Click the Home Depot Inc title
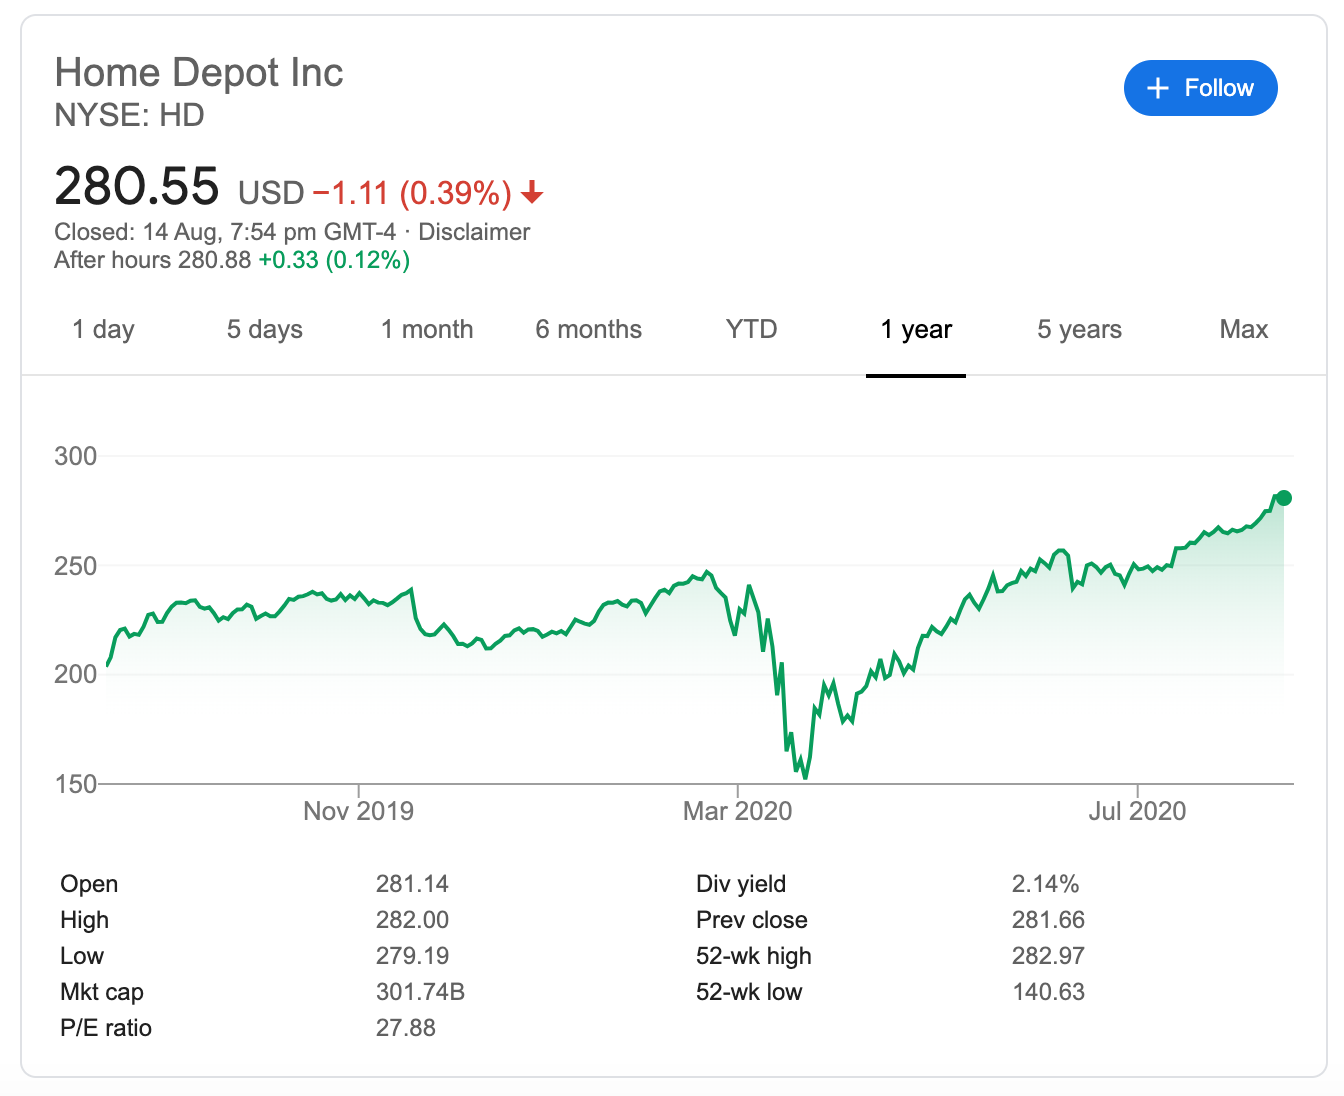The width and height of the screenshot is (1344, 1096). point(199,73)
